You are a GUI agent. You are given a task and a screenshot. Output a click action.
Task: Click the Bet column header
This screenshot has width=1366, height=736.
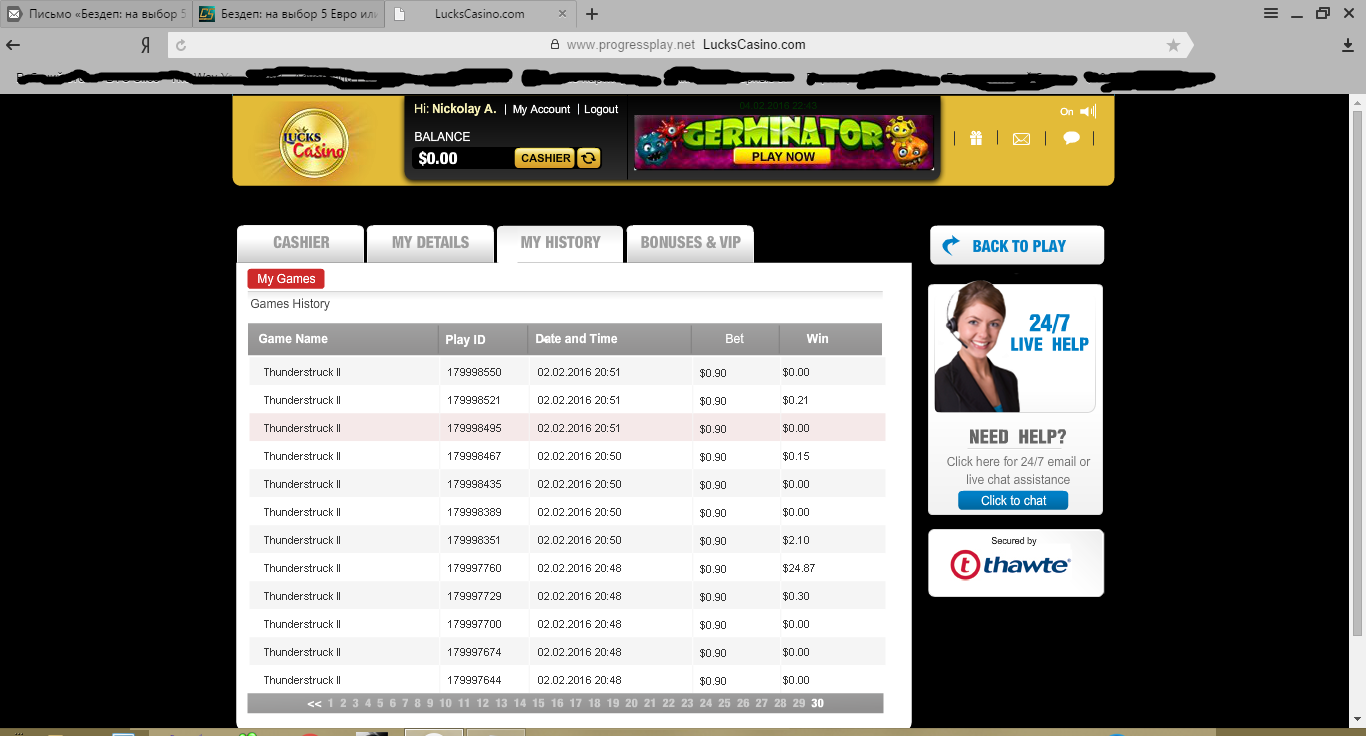point(735,339)
